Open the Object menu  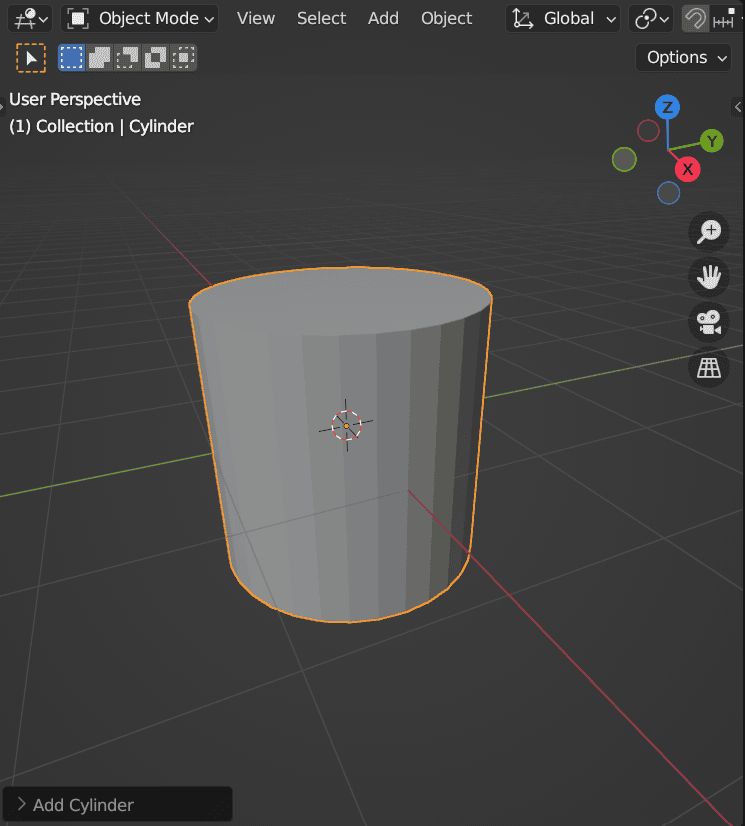click(x=446, y=19)
